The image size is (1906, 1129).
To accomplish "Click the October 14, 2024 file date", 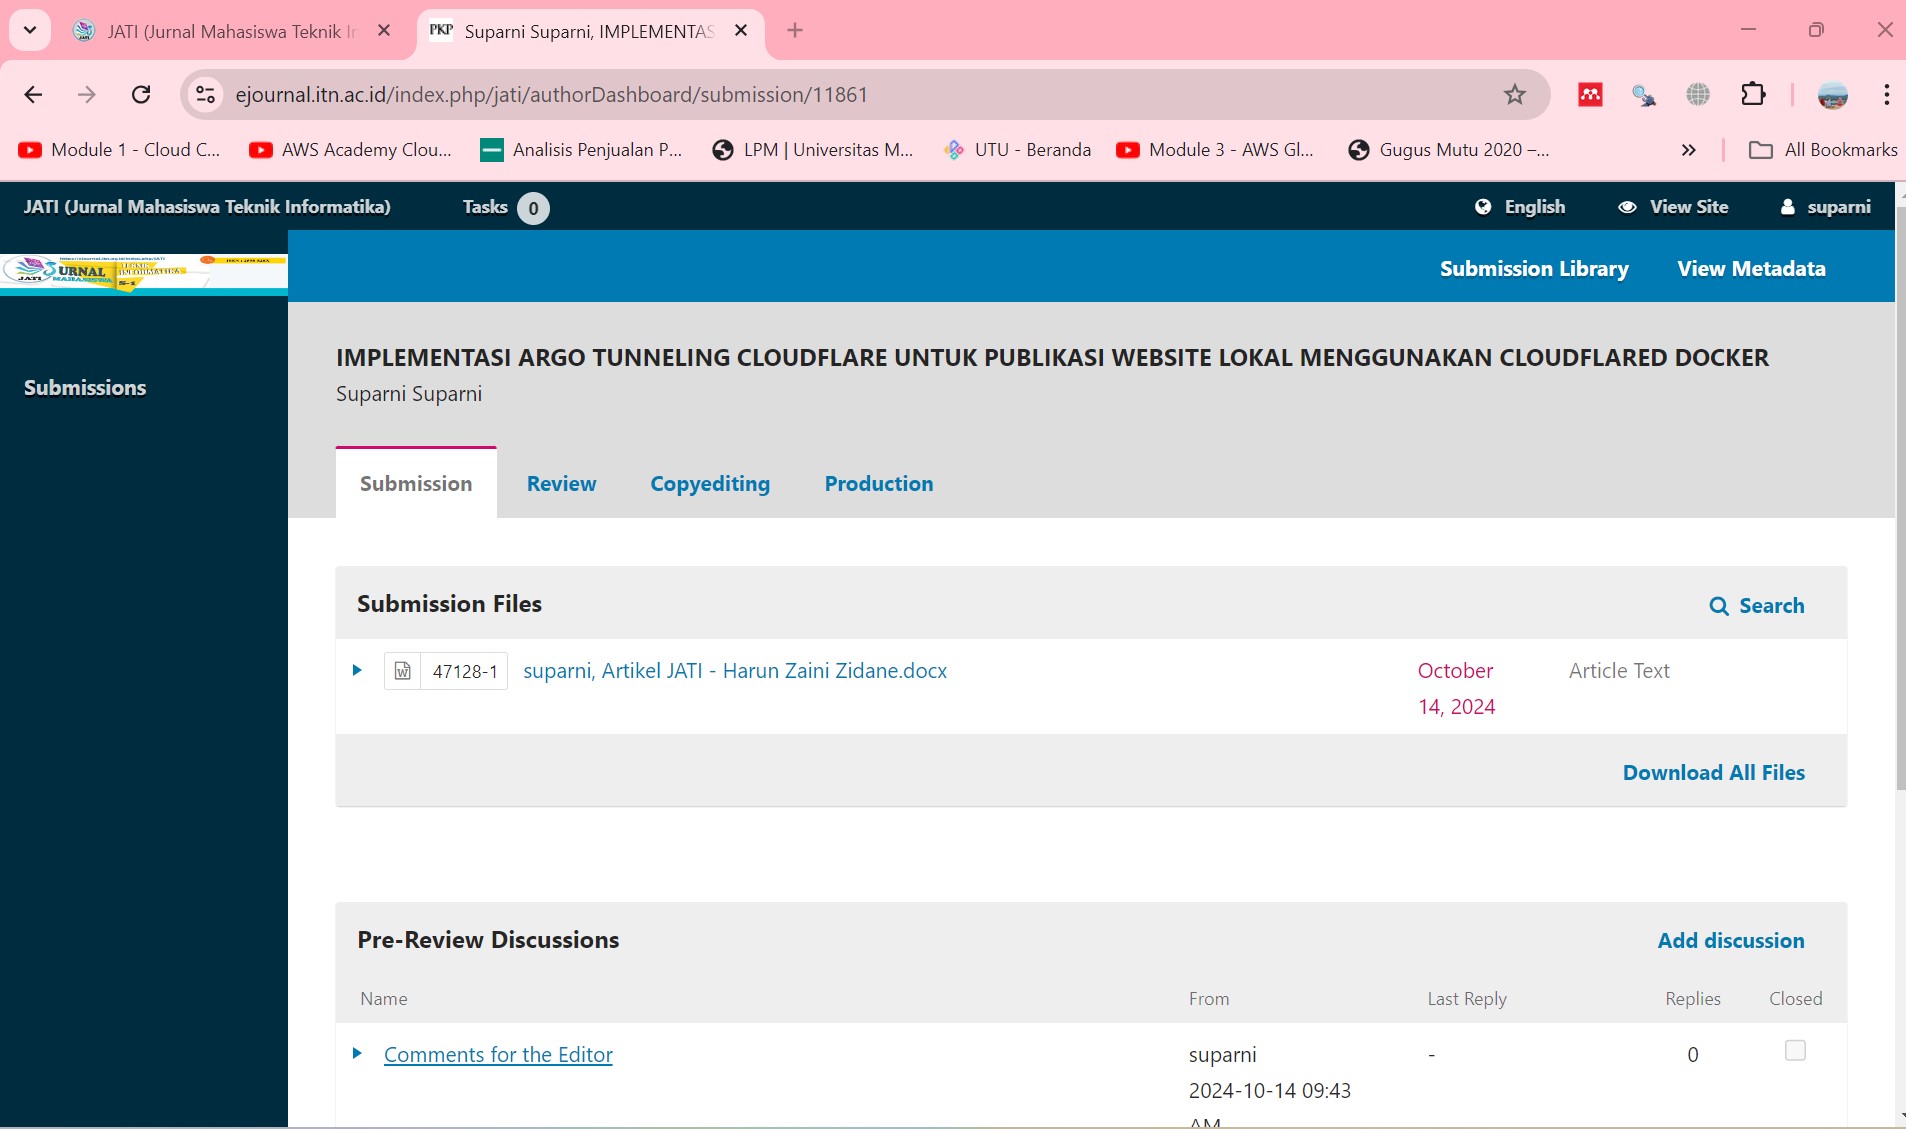I will pyautogui.click(x=1456, y=688).
